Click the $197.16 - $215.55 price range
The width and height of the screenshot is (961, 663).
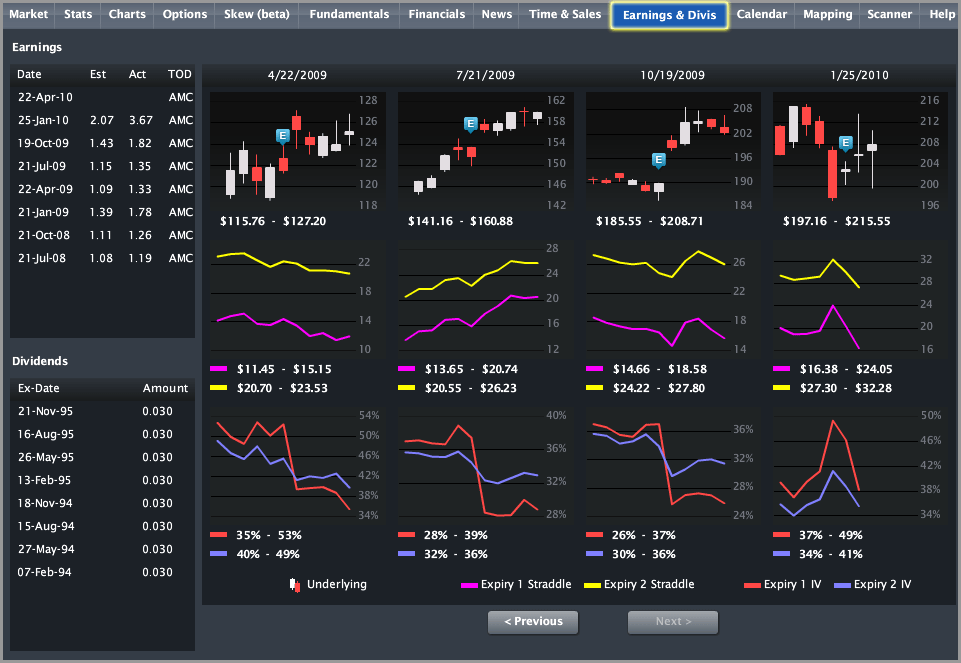[837, 221]
